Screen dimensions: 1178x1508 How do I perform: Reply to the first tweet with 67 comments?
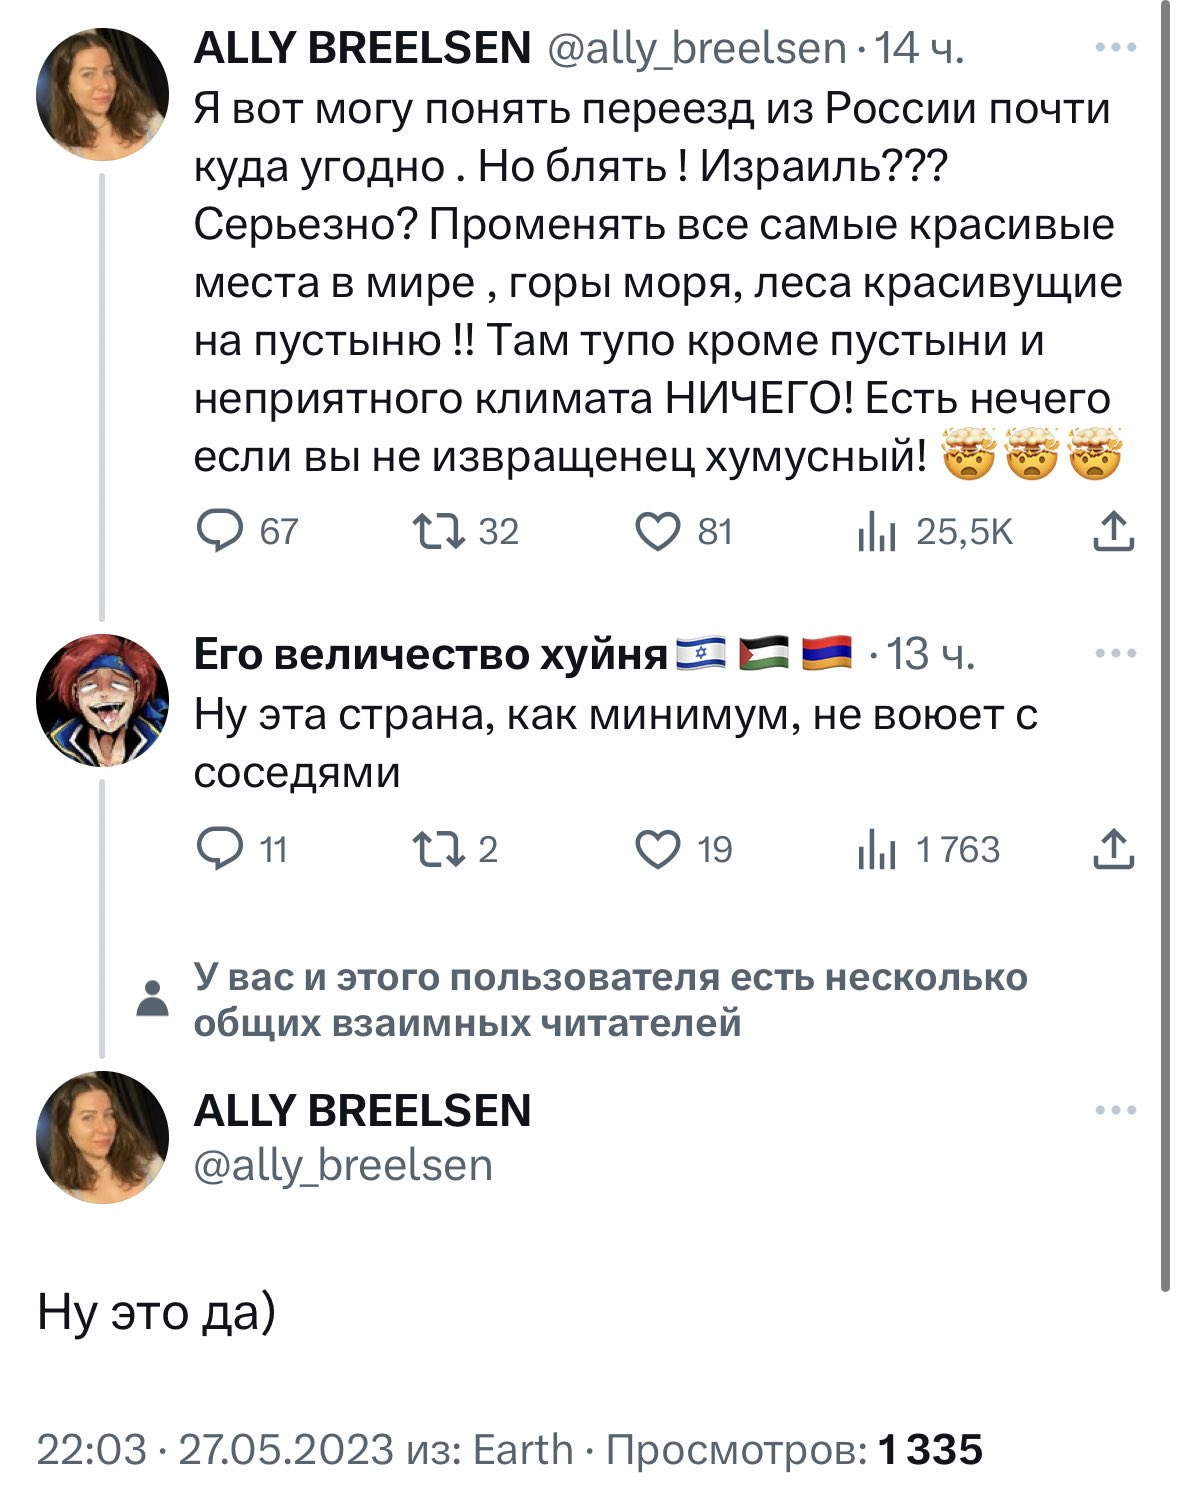[x=220, y=531]
